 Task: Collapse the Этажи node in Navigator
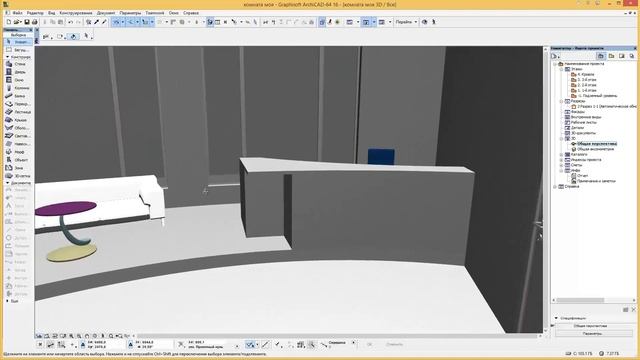561,69
